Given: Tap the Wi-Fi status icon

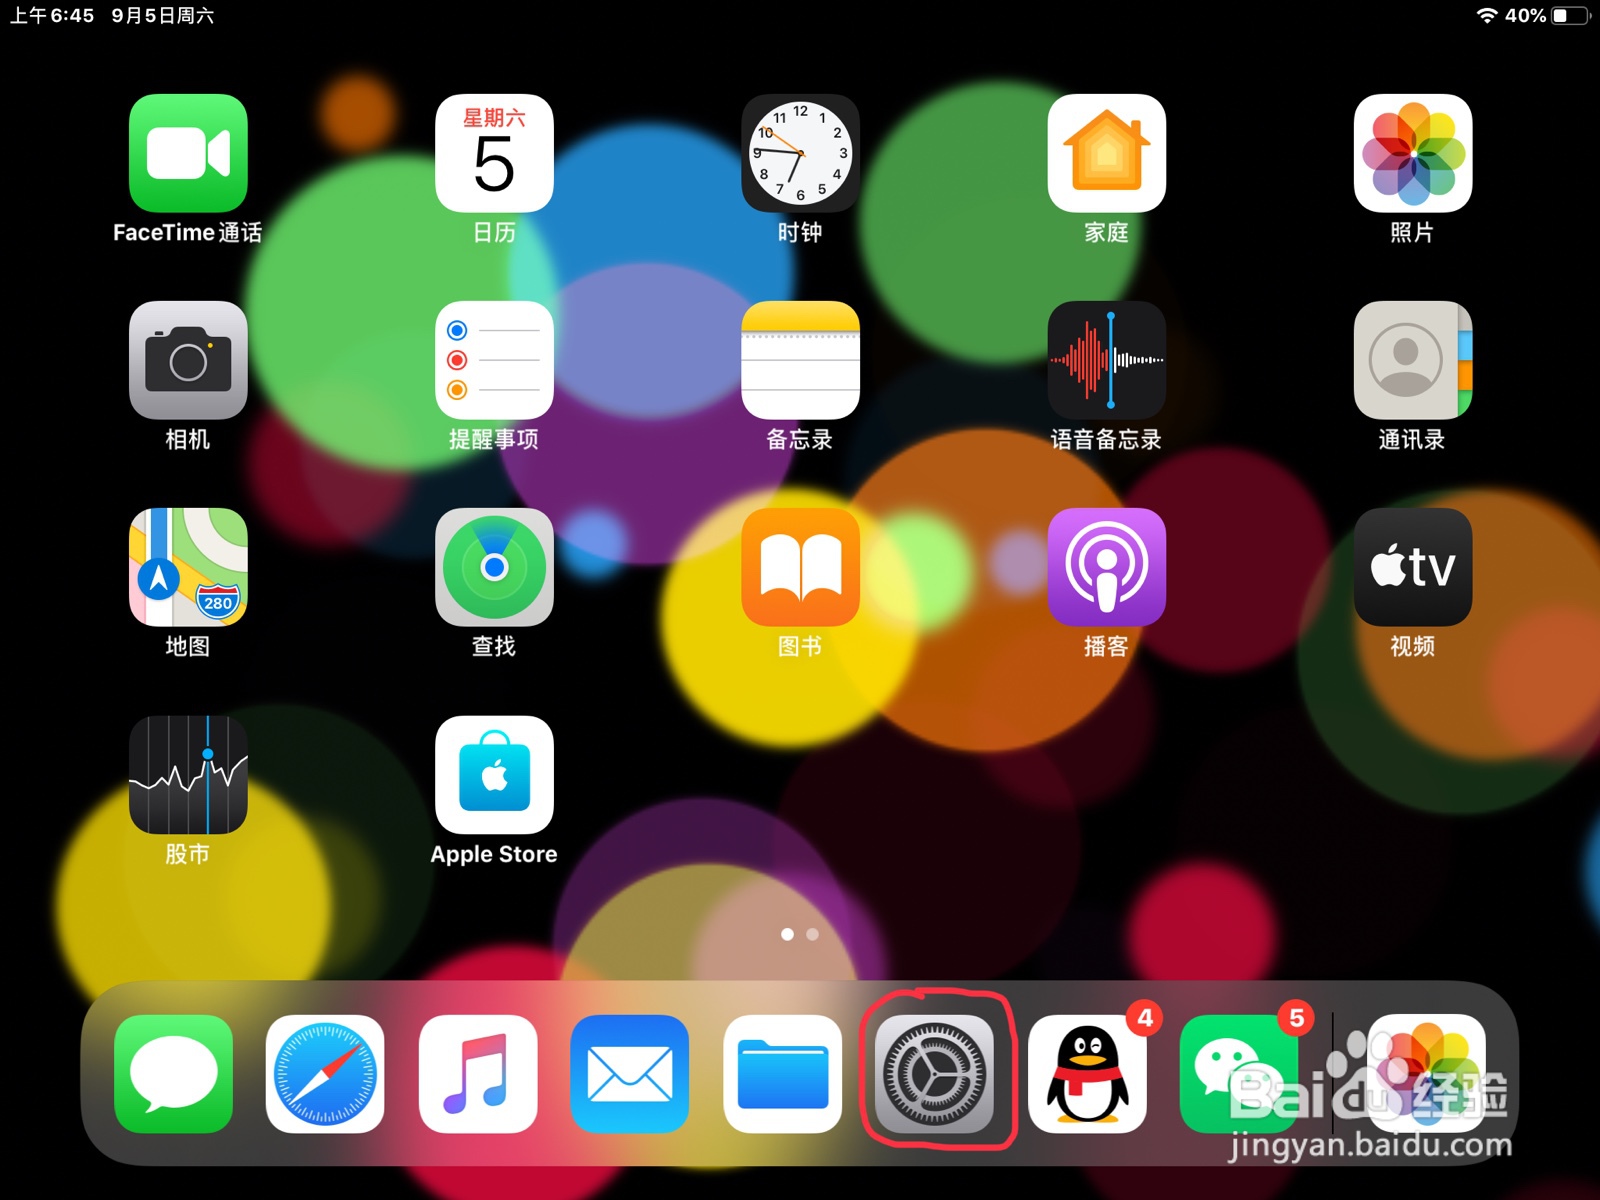Looking at the screenshot, I should (x=1487, y=15).
